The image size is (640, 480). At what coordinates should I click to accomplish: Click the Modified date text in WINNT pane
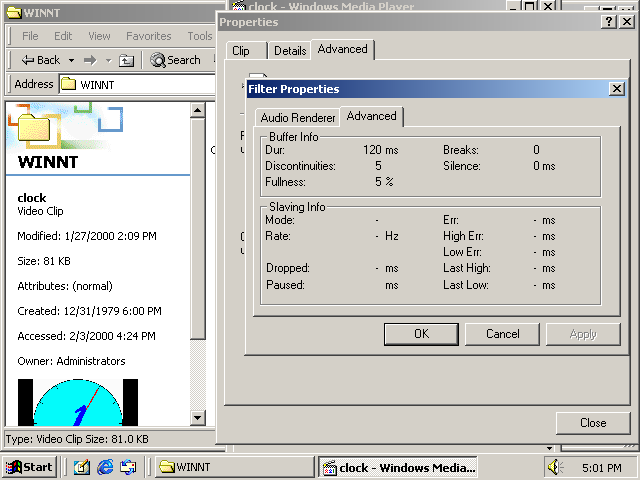[87, 236]
